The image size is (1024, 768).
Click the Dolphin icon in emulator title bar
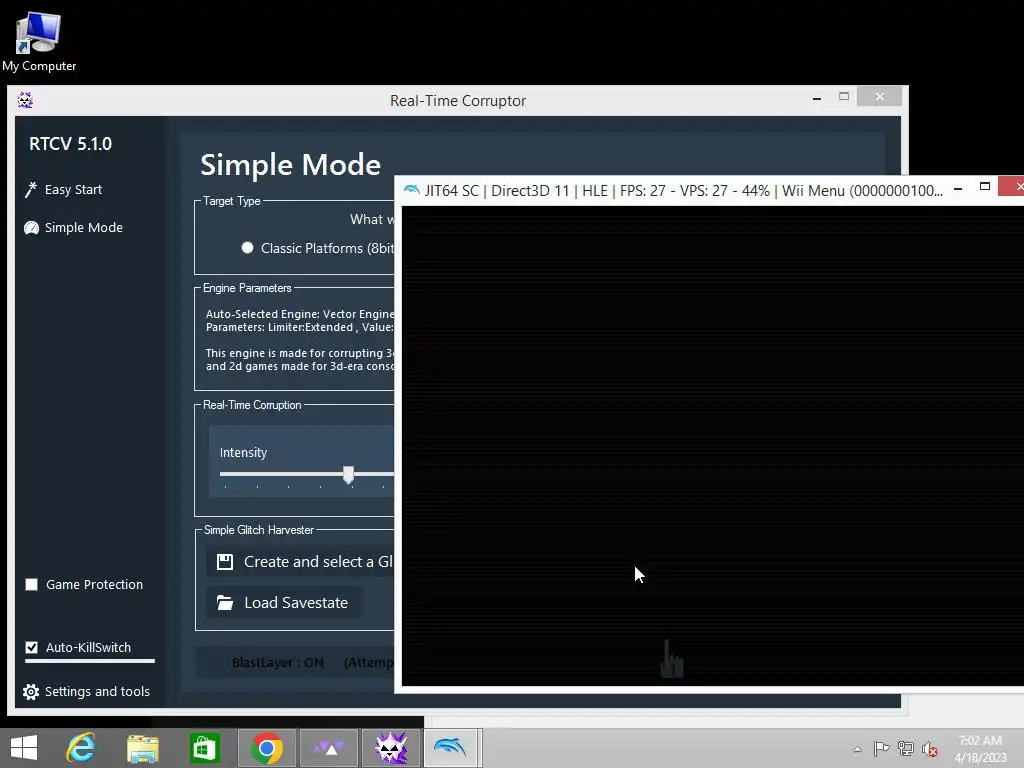(x=411, y=190)
